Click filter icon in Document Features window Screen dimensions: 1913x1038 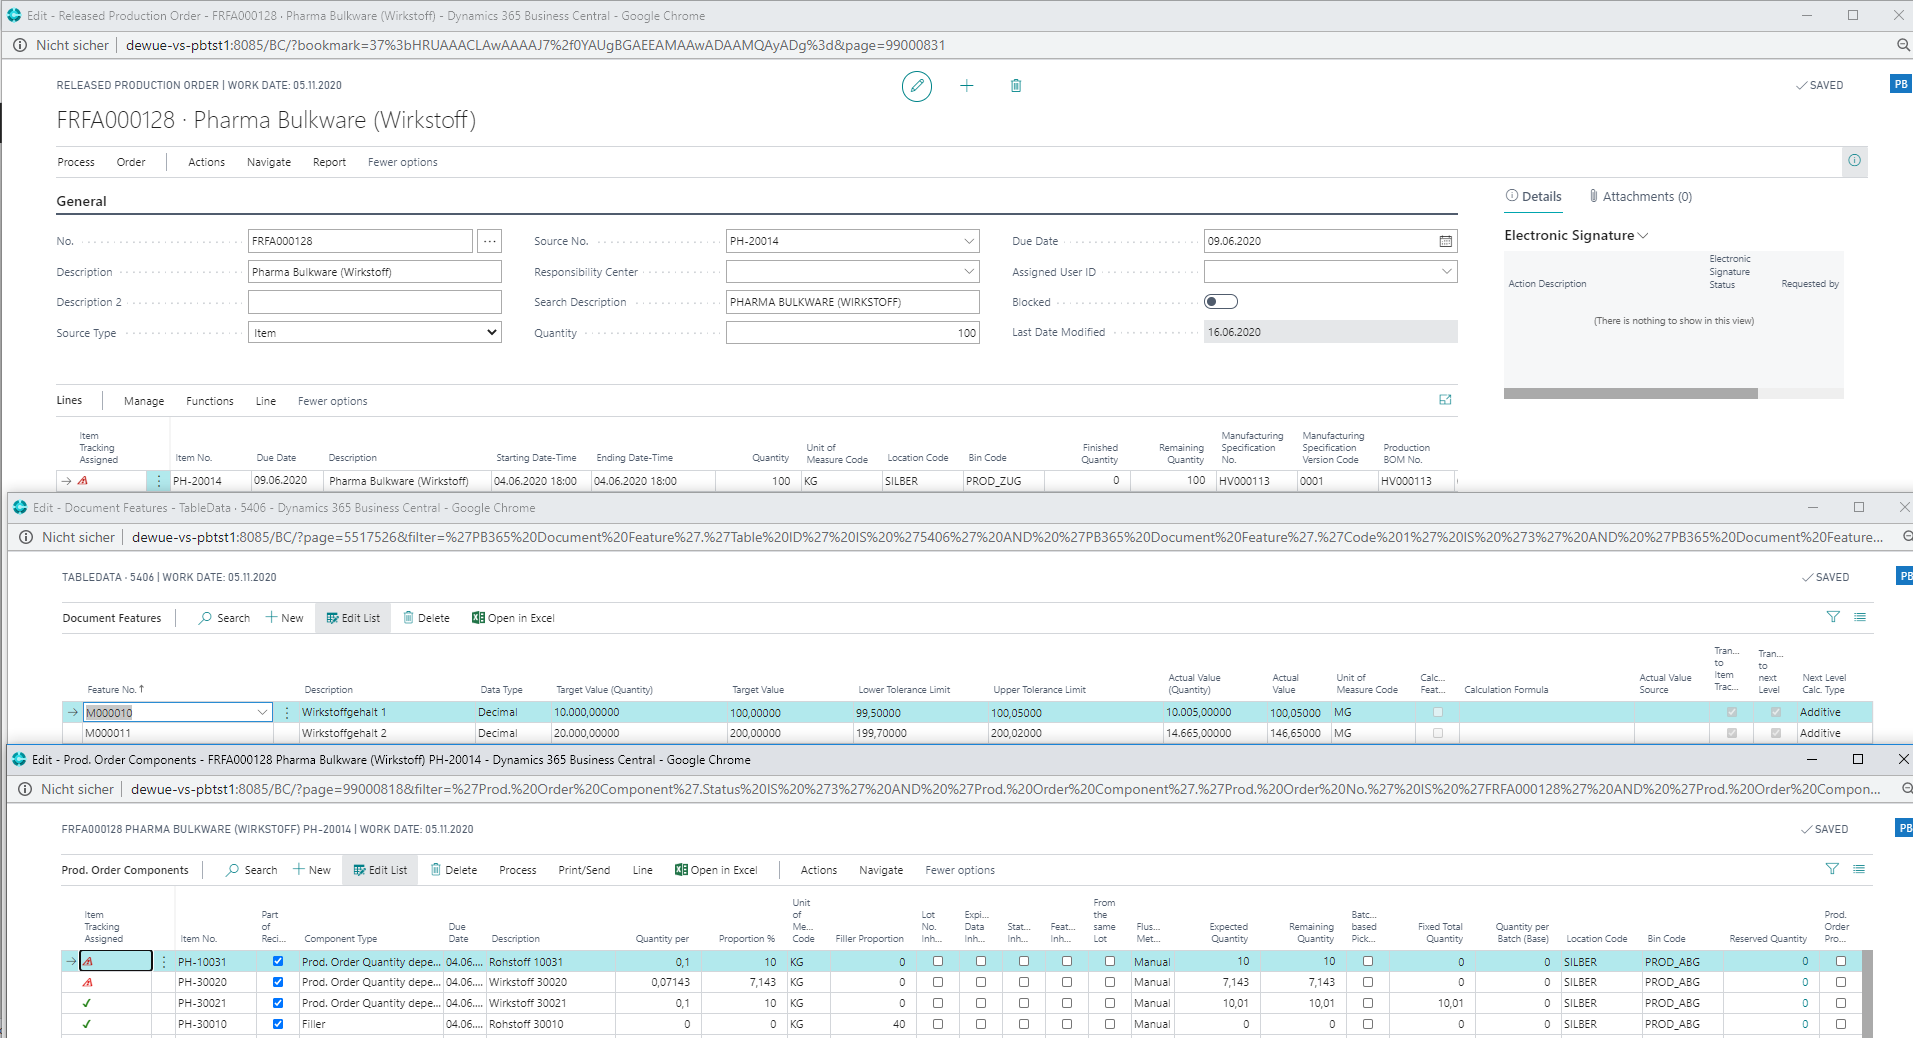click(x=1833, y=617)
